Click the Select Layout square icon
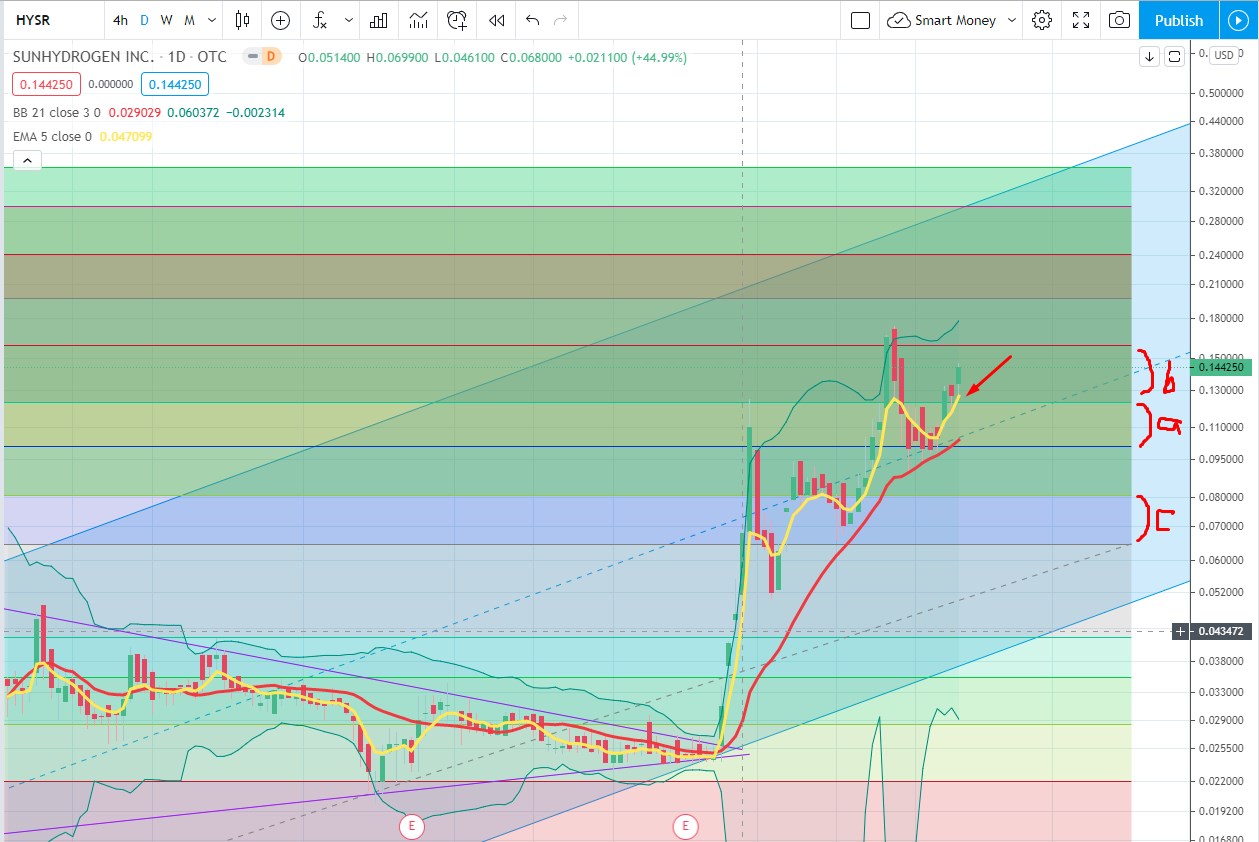Image resolution: width=1259 pixels, height=842 pixels. point(860,20)
